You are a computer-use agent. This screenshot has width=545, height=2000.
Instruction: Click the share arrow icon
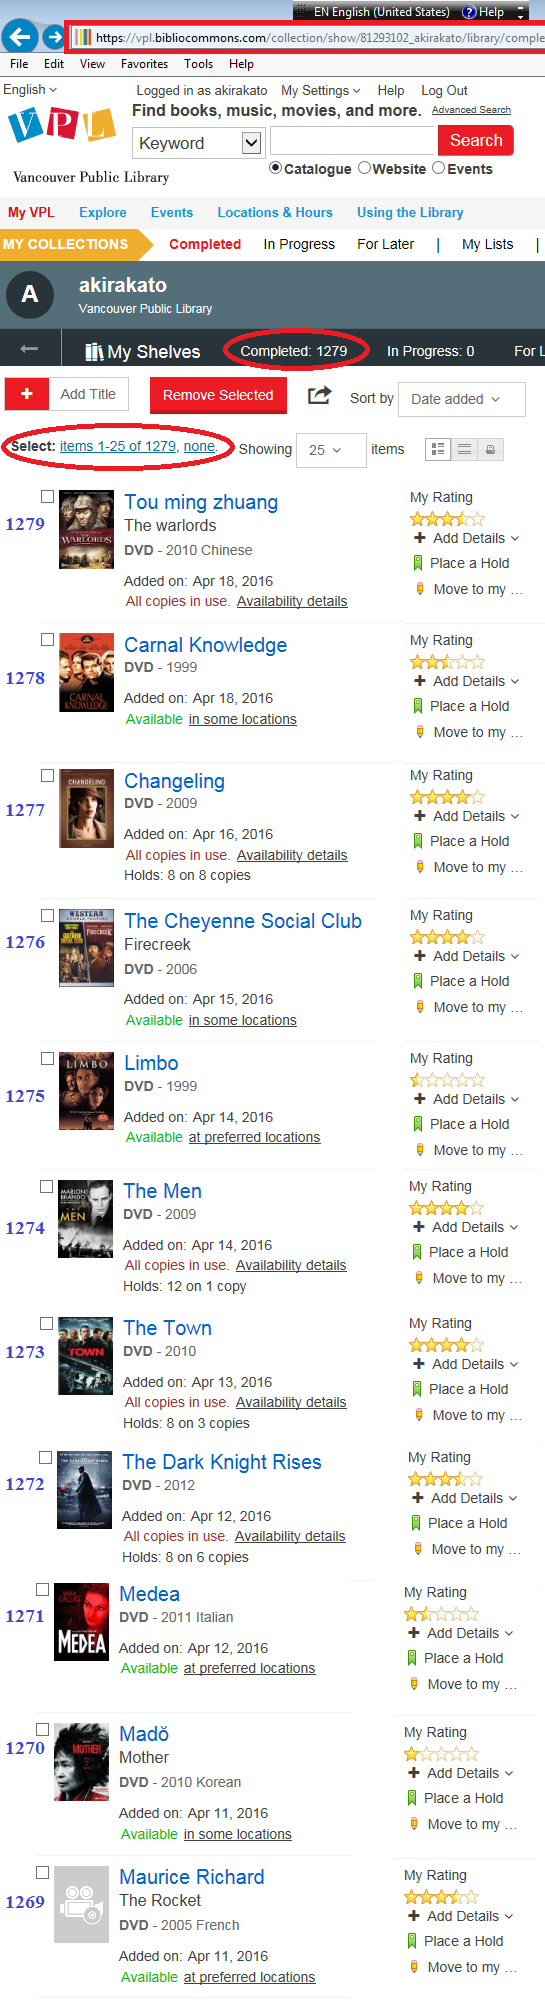coord(319,395)
